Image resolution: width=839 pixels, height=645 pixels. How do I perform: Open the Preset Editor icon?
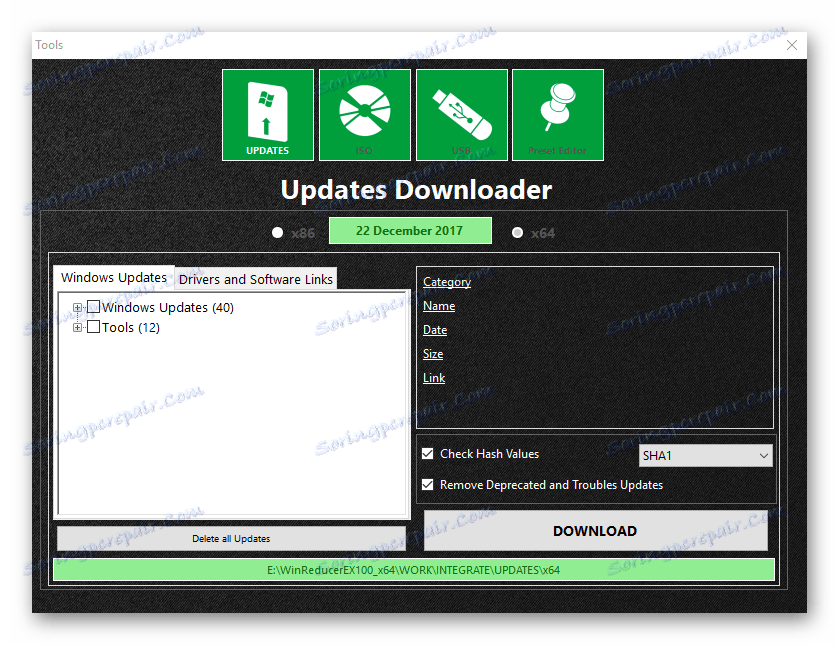coord(557,114)
